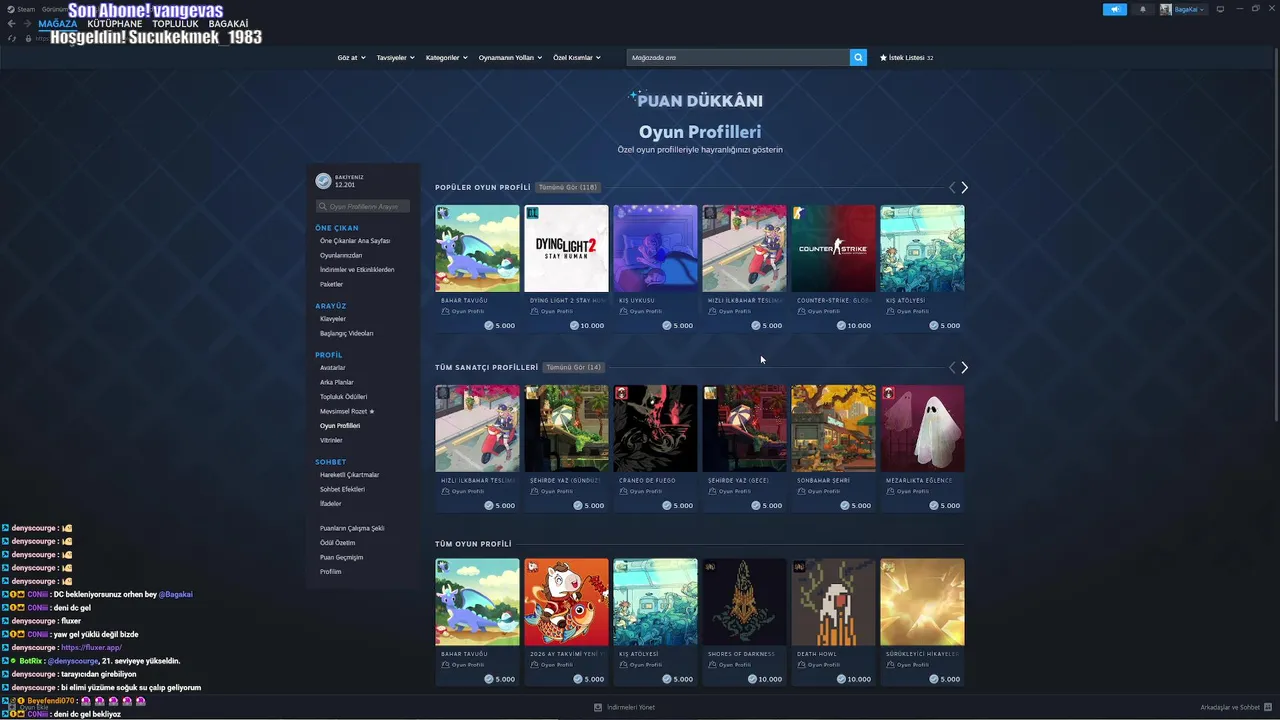Image resolution: width=1280 pixels, height=720 pixels.
Task: Previous arrow for Popüler Oyun Profili
Action: (952, 188)
